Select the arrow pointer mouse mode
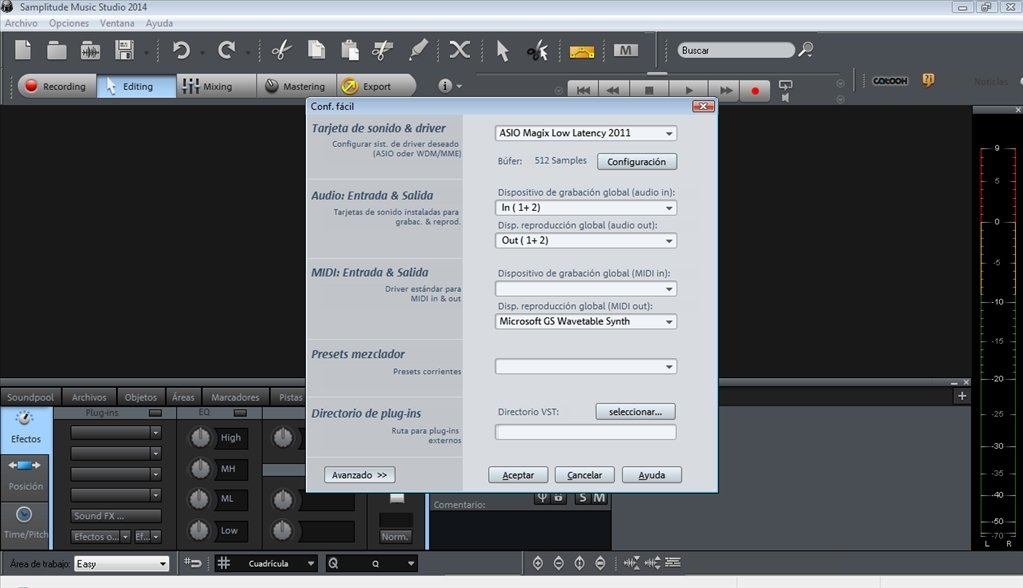The height and width of the screenshot is (588, 1023). click(502, 50)
